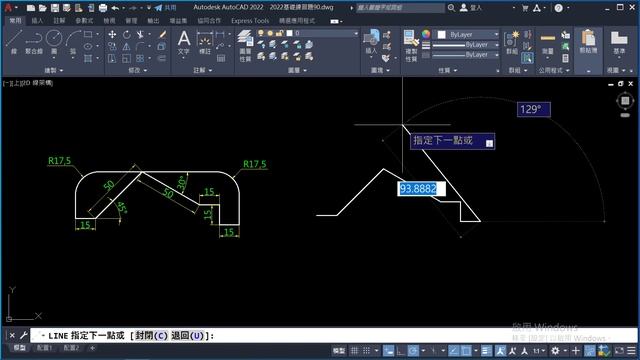
Task: Select the Arc (弧) draw tool
Action: click(x=73, y=41)
